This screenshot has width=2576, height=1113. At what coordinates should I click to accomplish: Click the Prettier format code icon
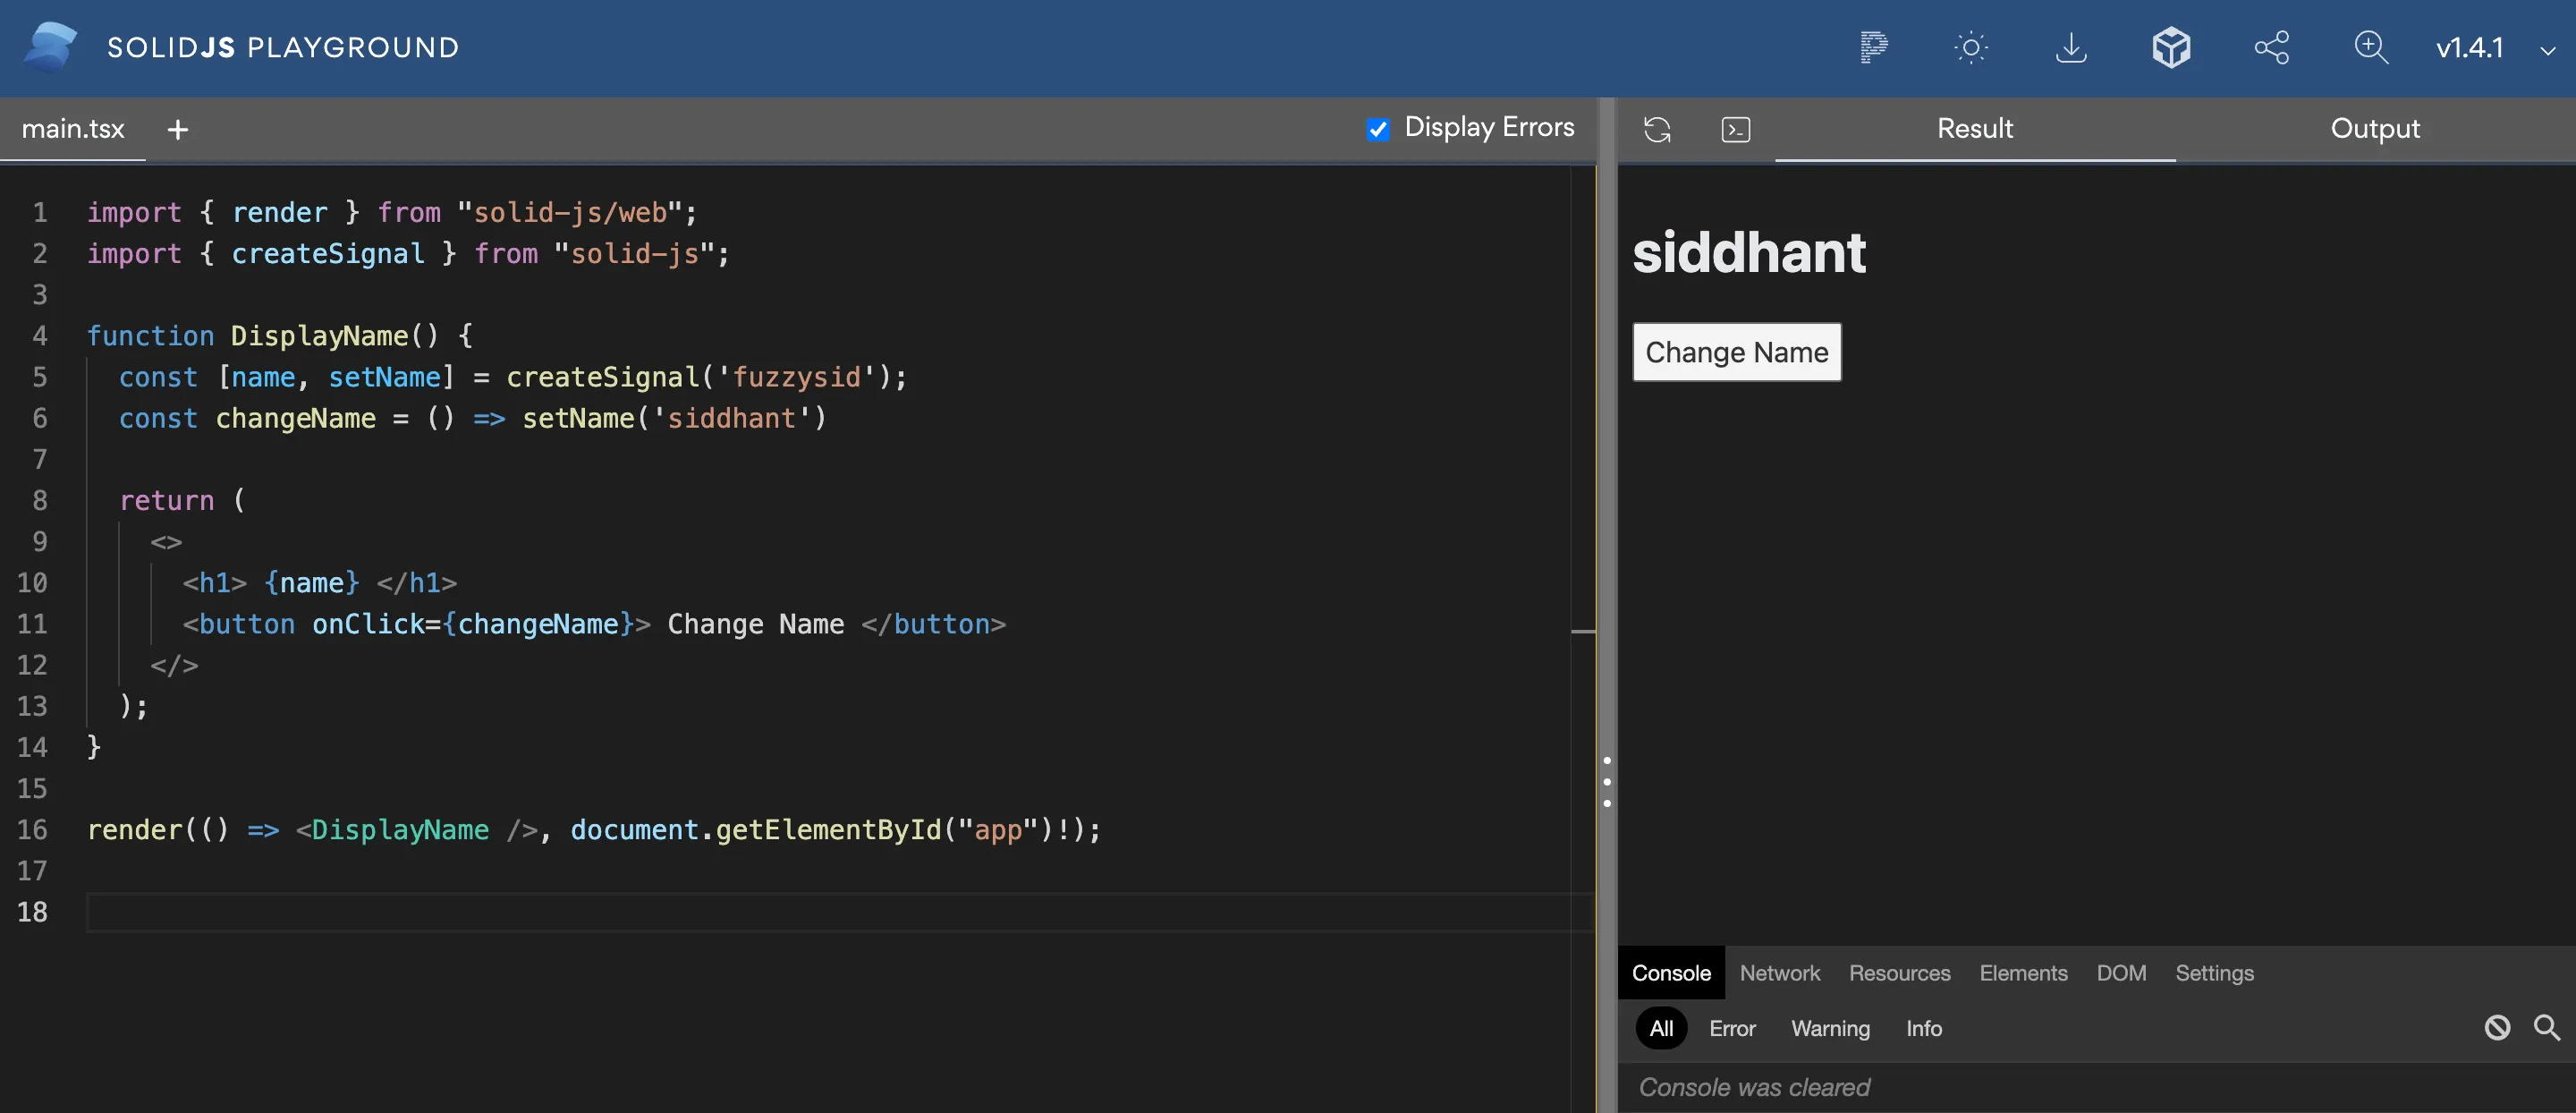(x=1873, y=47)
